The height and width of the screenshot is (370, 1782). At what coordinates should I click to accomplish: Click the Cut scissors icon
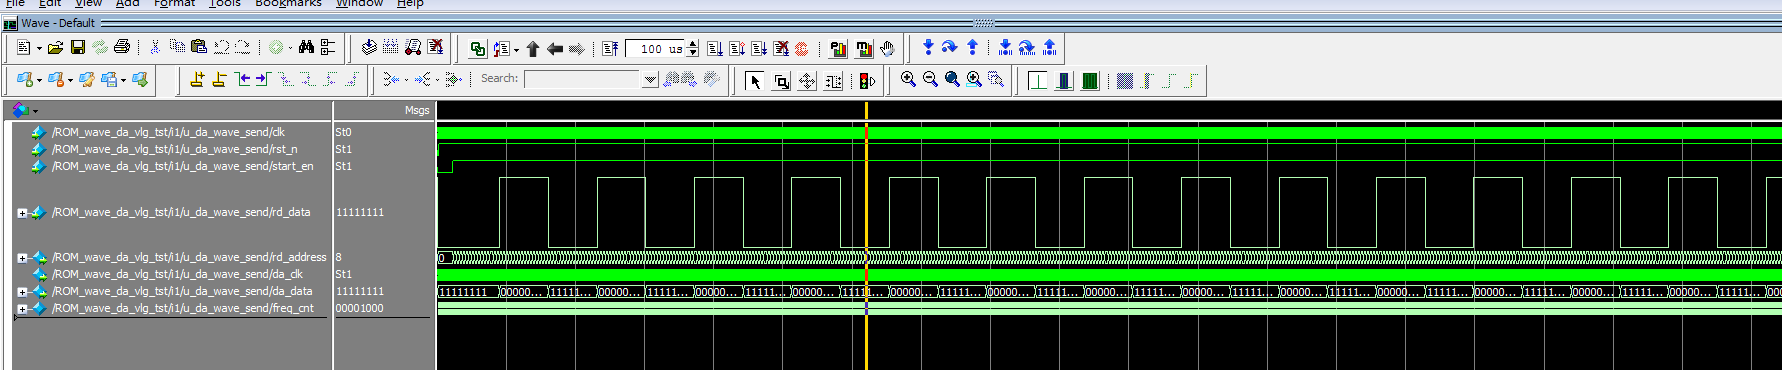(x=155, y=47)
